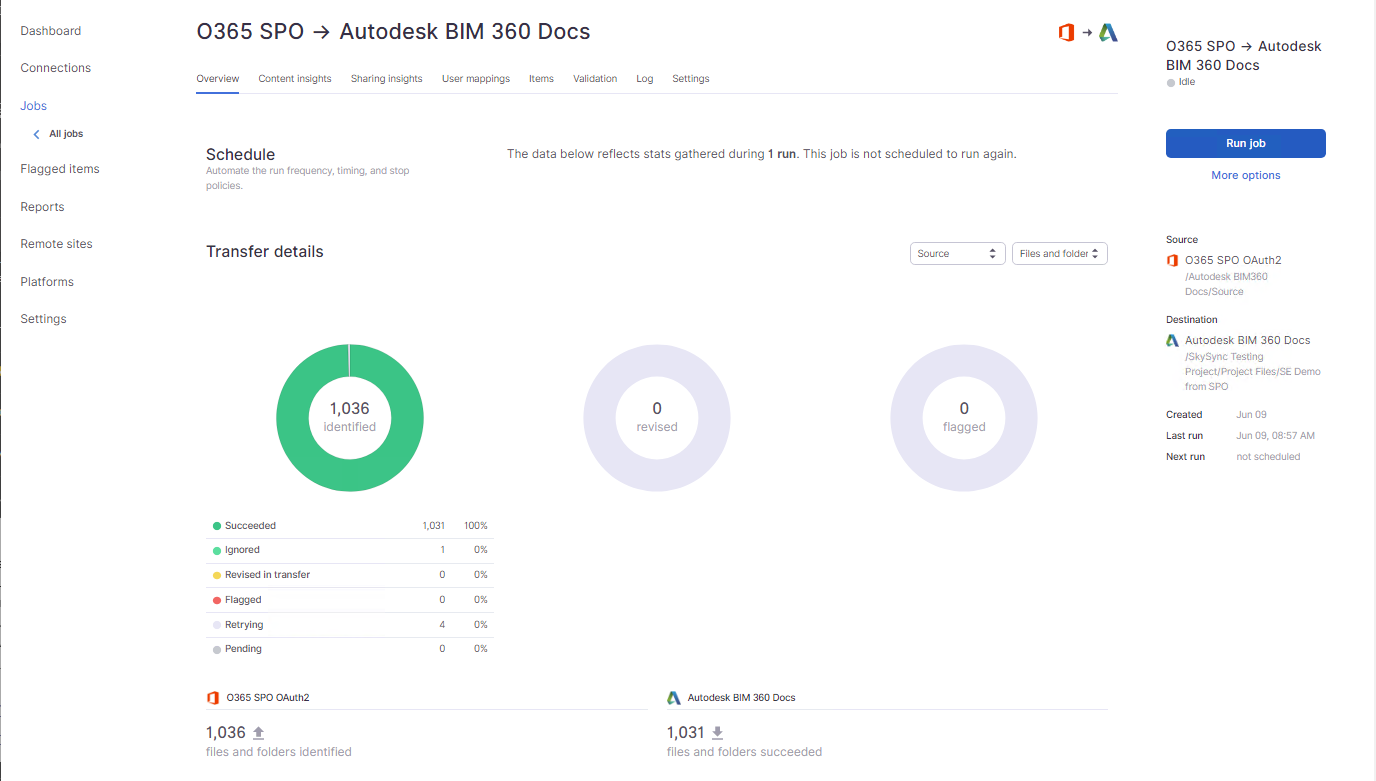Open Reports in sidebar
The image size is (1376, 781).
point(42,207)
